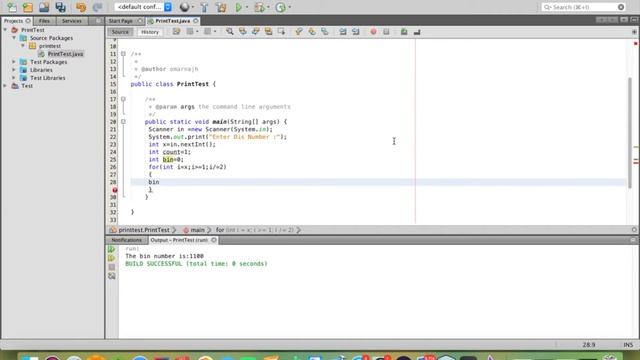Click the globe browser icon

tap(184, 7)
